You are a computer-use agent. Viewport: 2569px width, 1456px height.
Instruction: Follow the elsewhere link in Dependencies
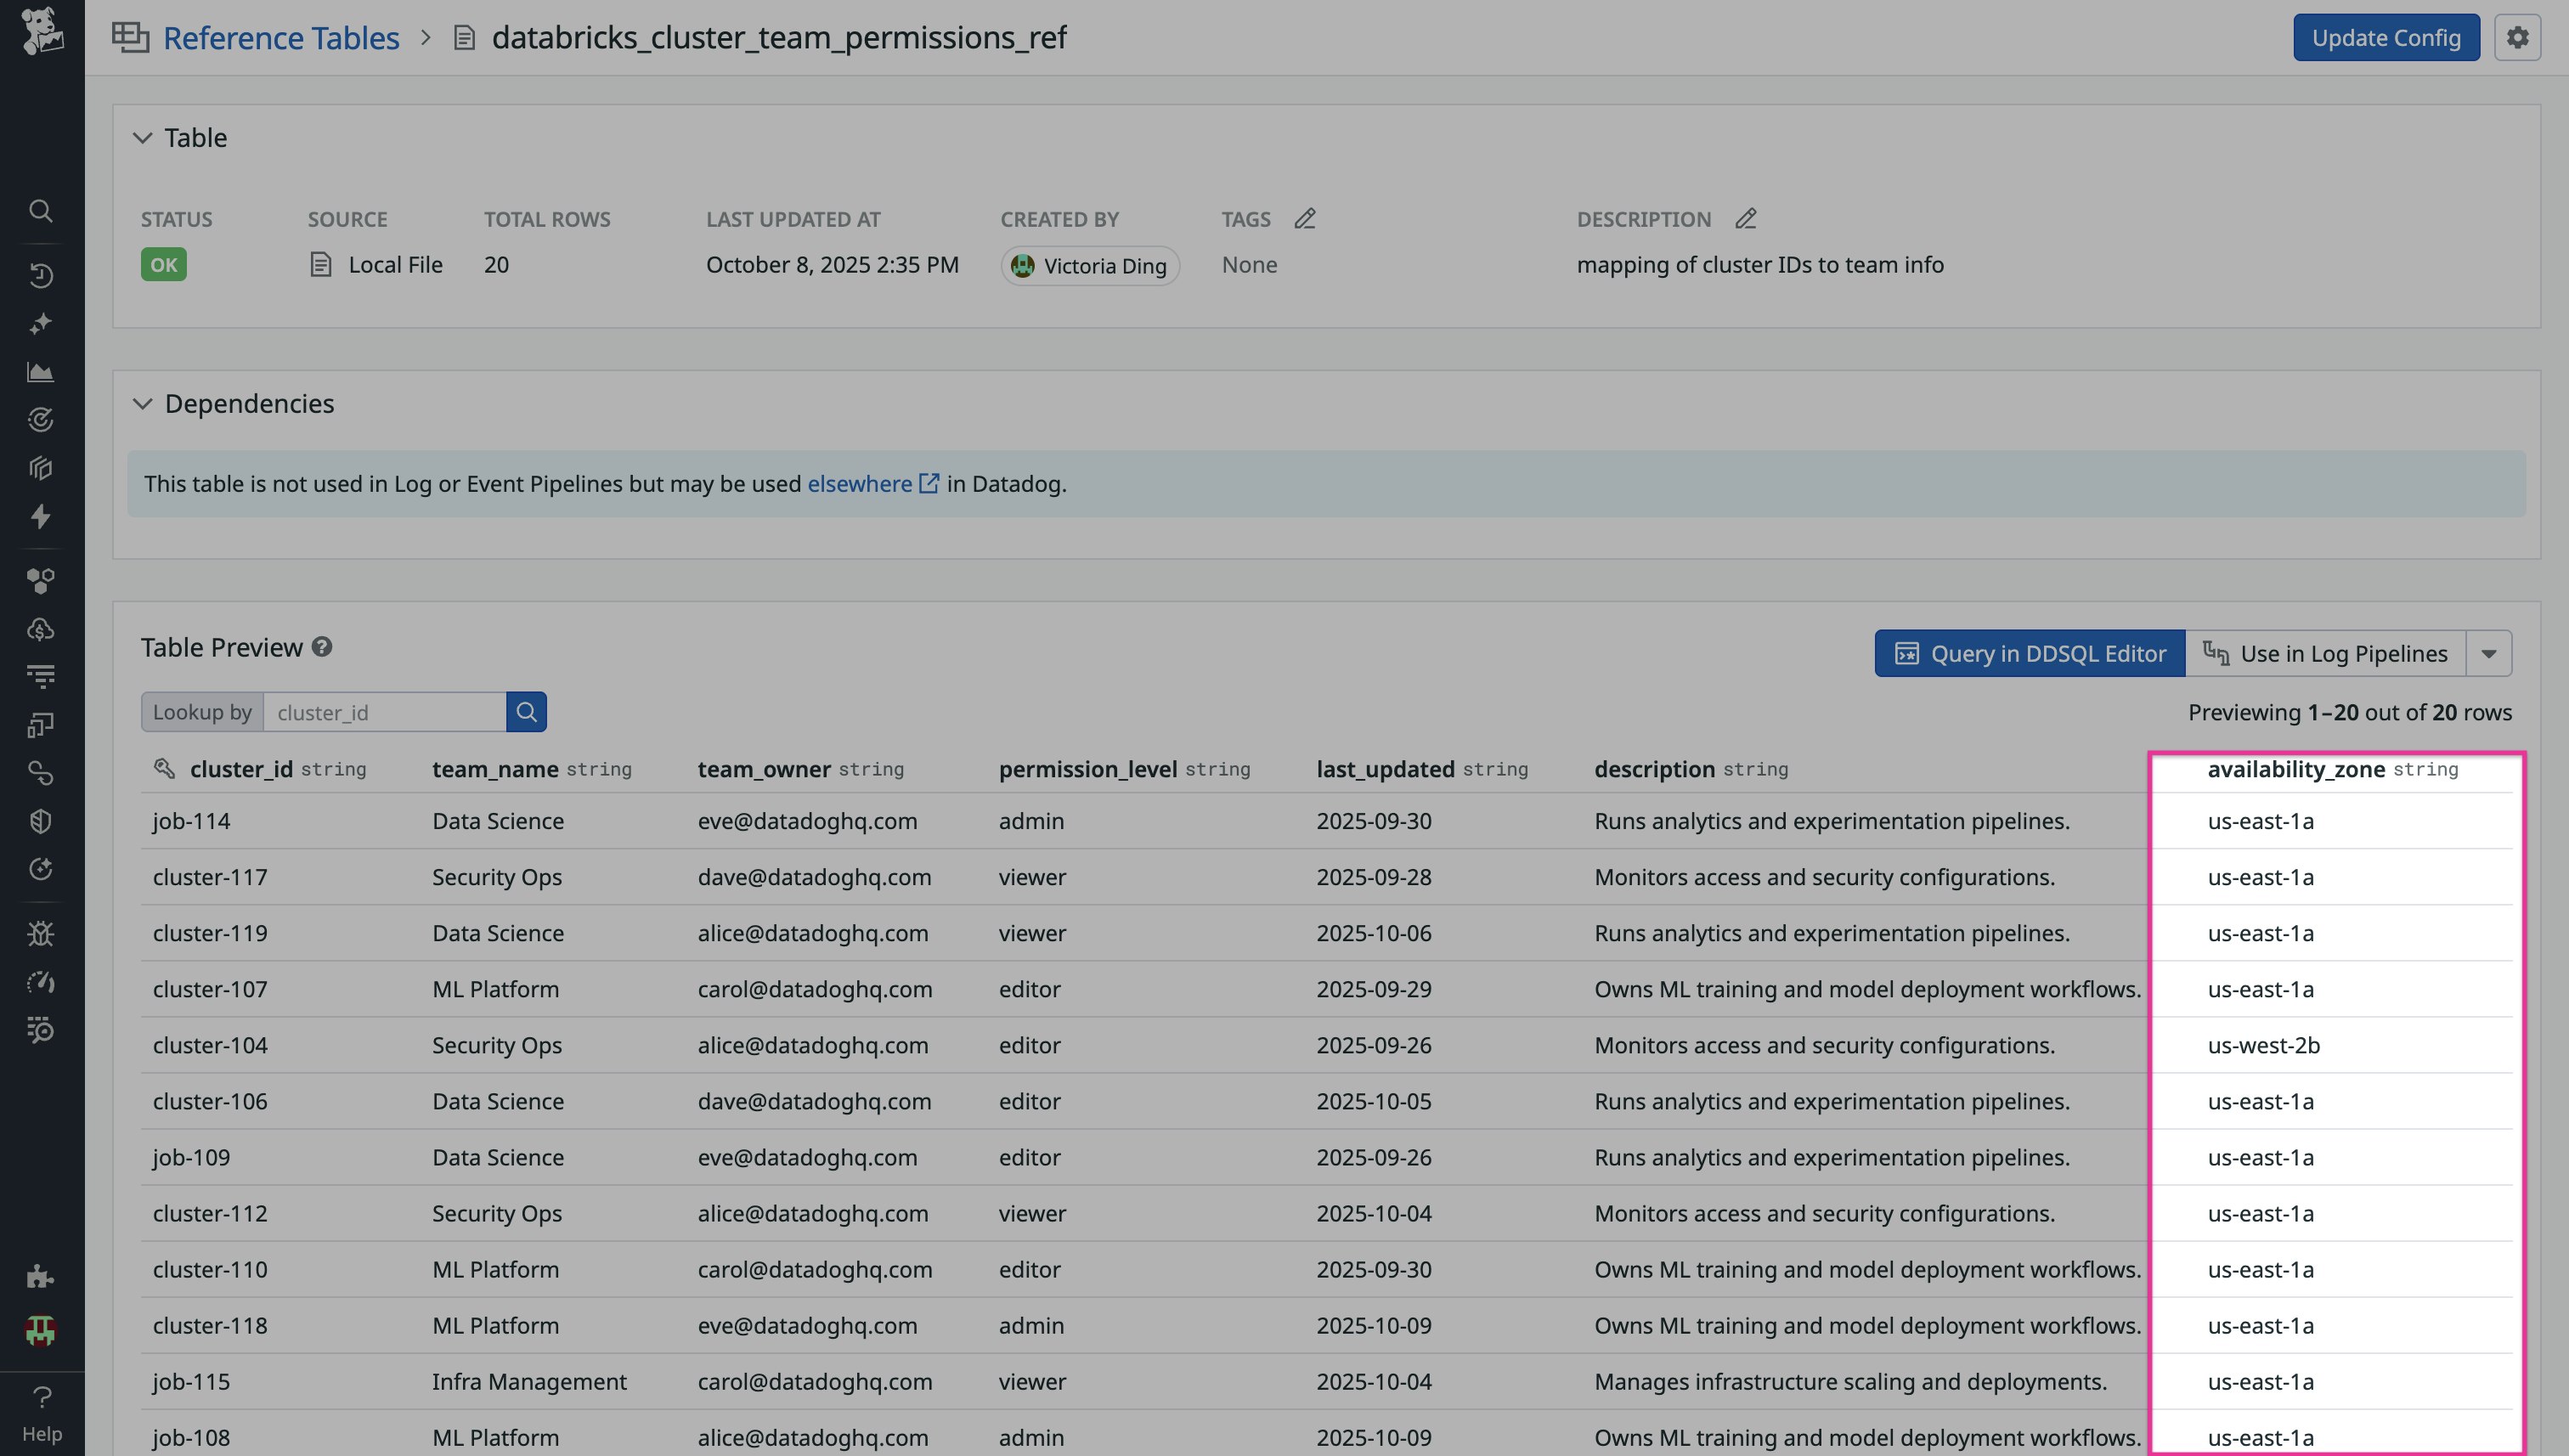[x=861, y=483]
